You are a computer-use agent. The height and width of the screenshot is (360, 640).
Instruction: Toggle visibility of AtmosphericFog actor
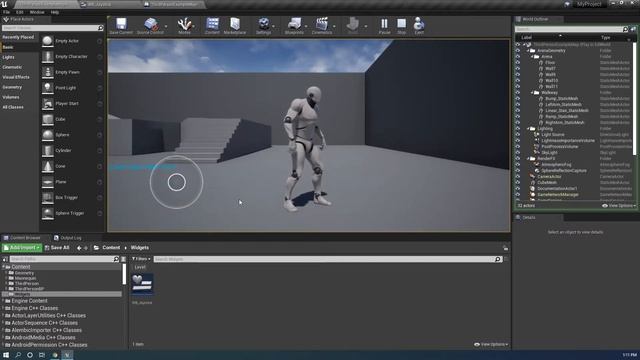pyautogui.click(x=518, y=164)
